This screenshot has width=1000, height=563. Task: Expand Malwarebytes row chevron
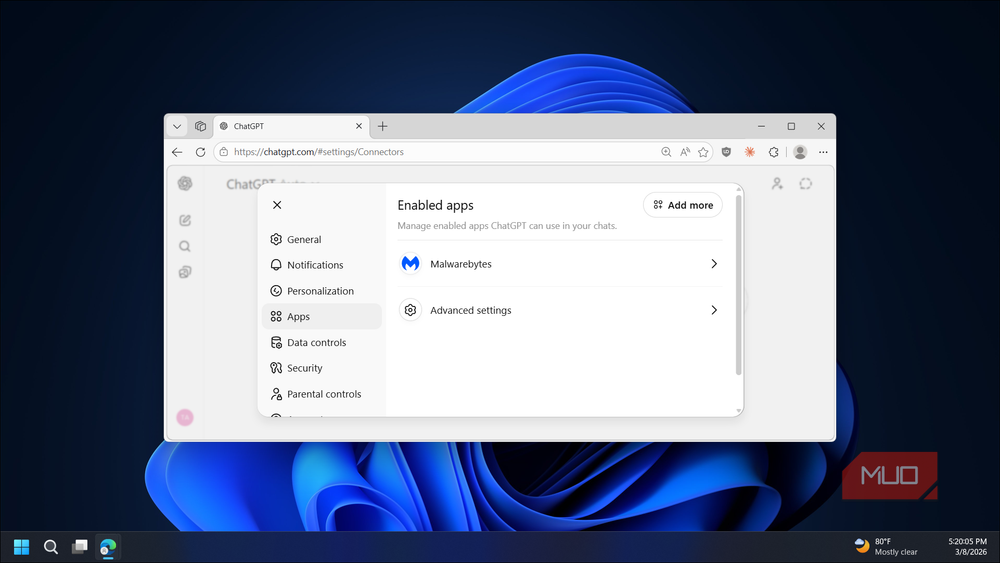click(714, 263)
